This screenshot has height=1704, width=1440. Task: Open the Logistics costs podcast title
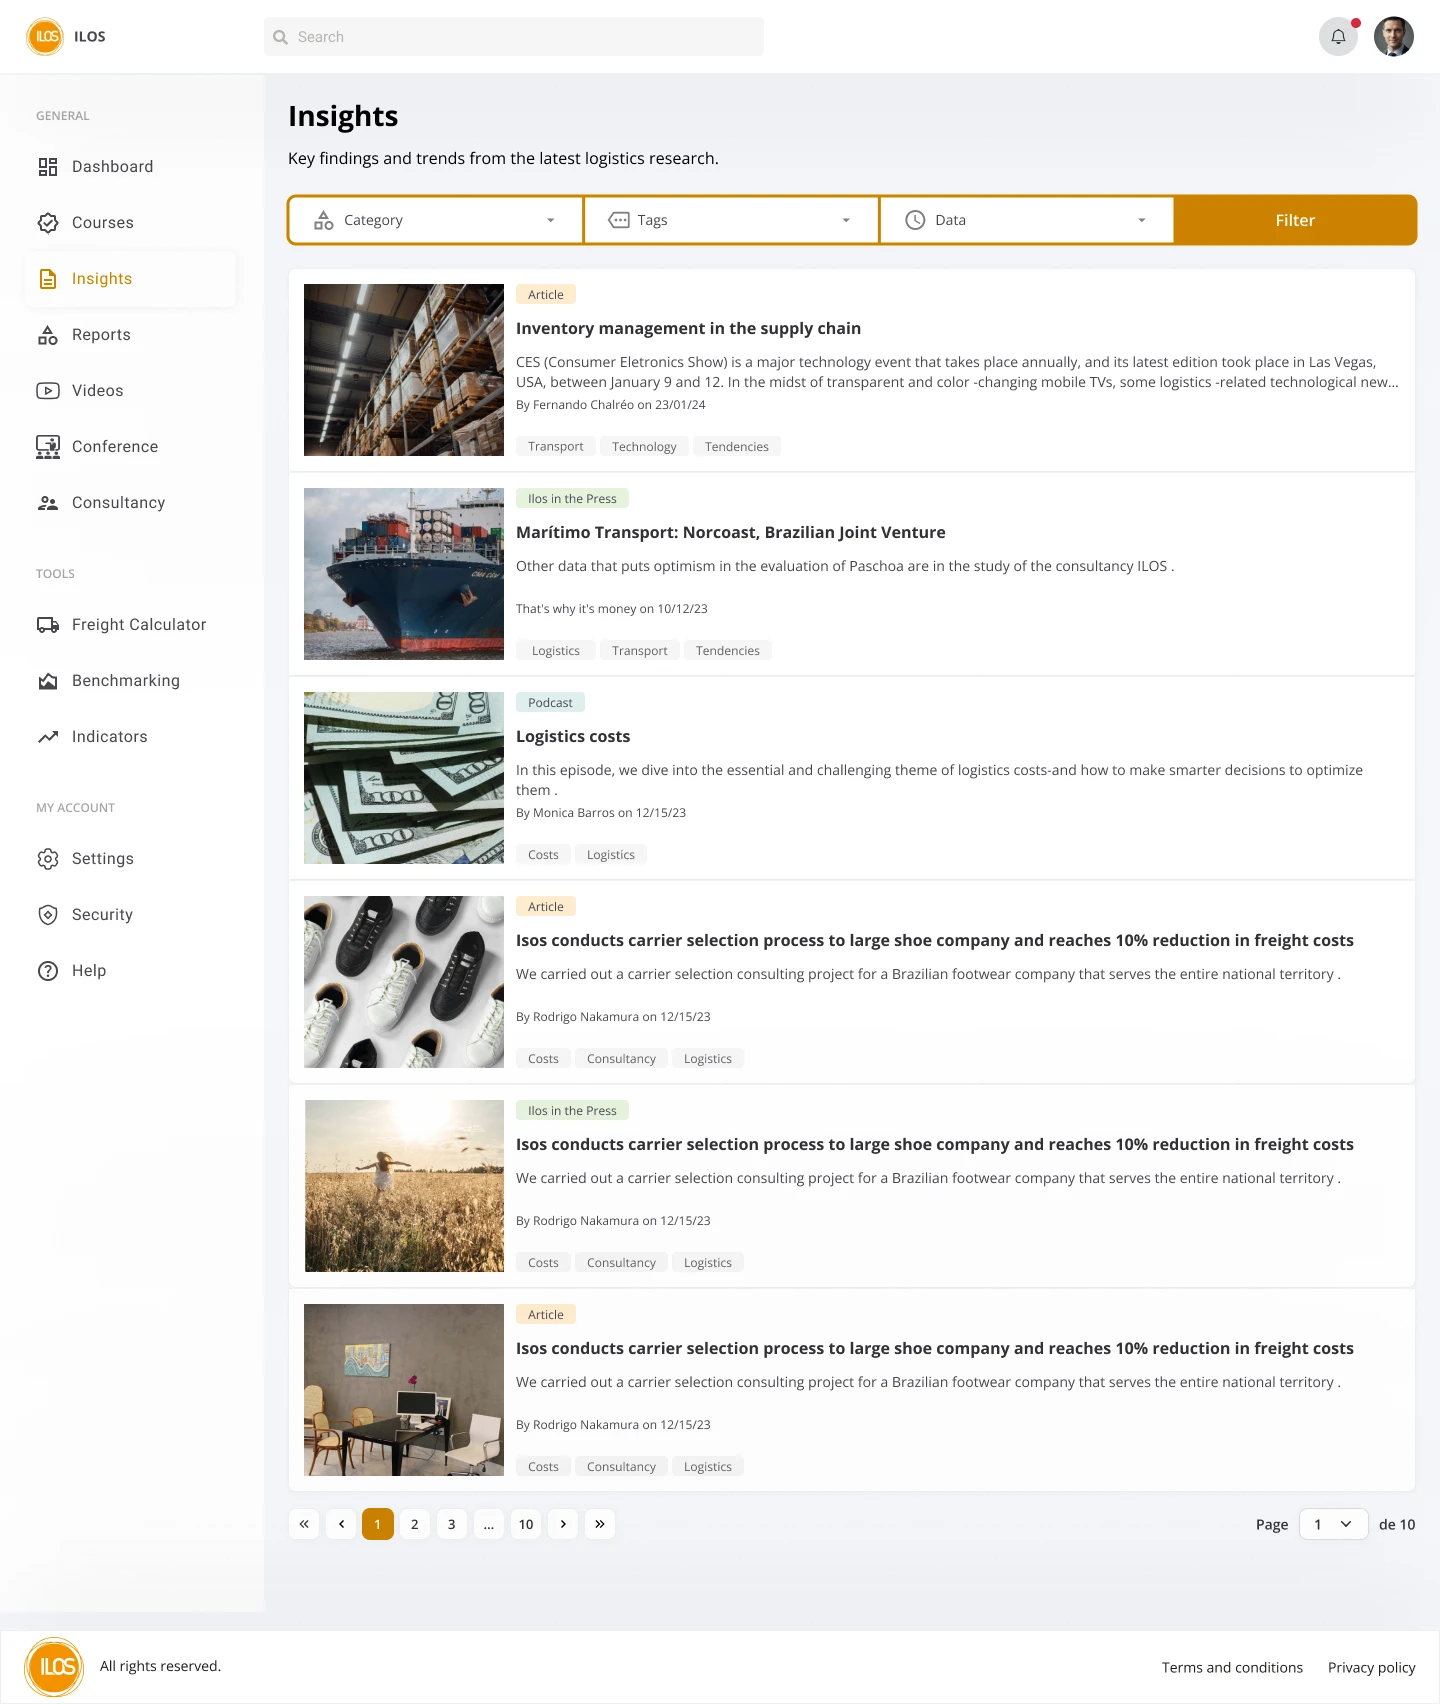pos(573,736)
